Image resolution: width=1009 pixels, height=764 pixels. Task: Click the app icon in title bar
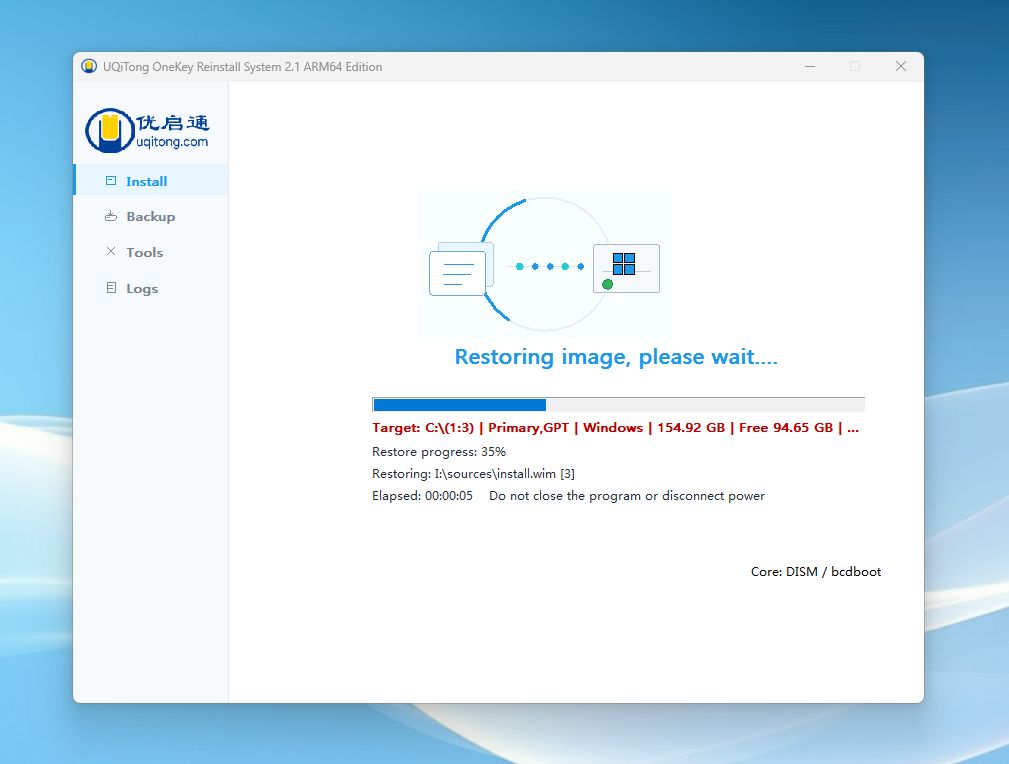tap(89, 66)
